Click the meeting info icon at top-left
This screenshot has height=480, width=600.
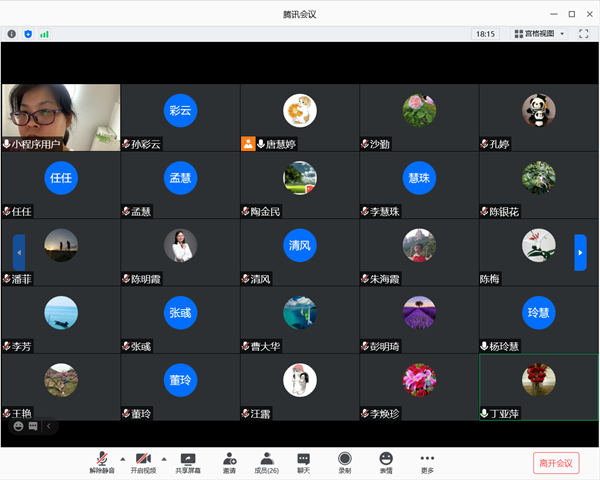[x=12, y=33]
